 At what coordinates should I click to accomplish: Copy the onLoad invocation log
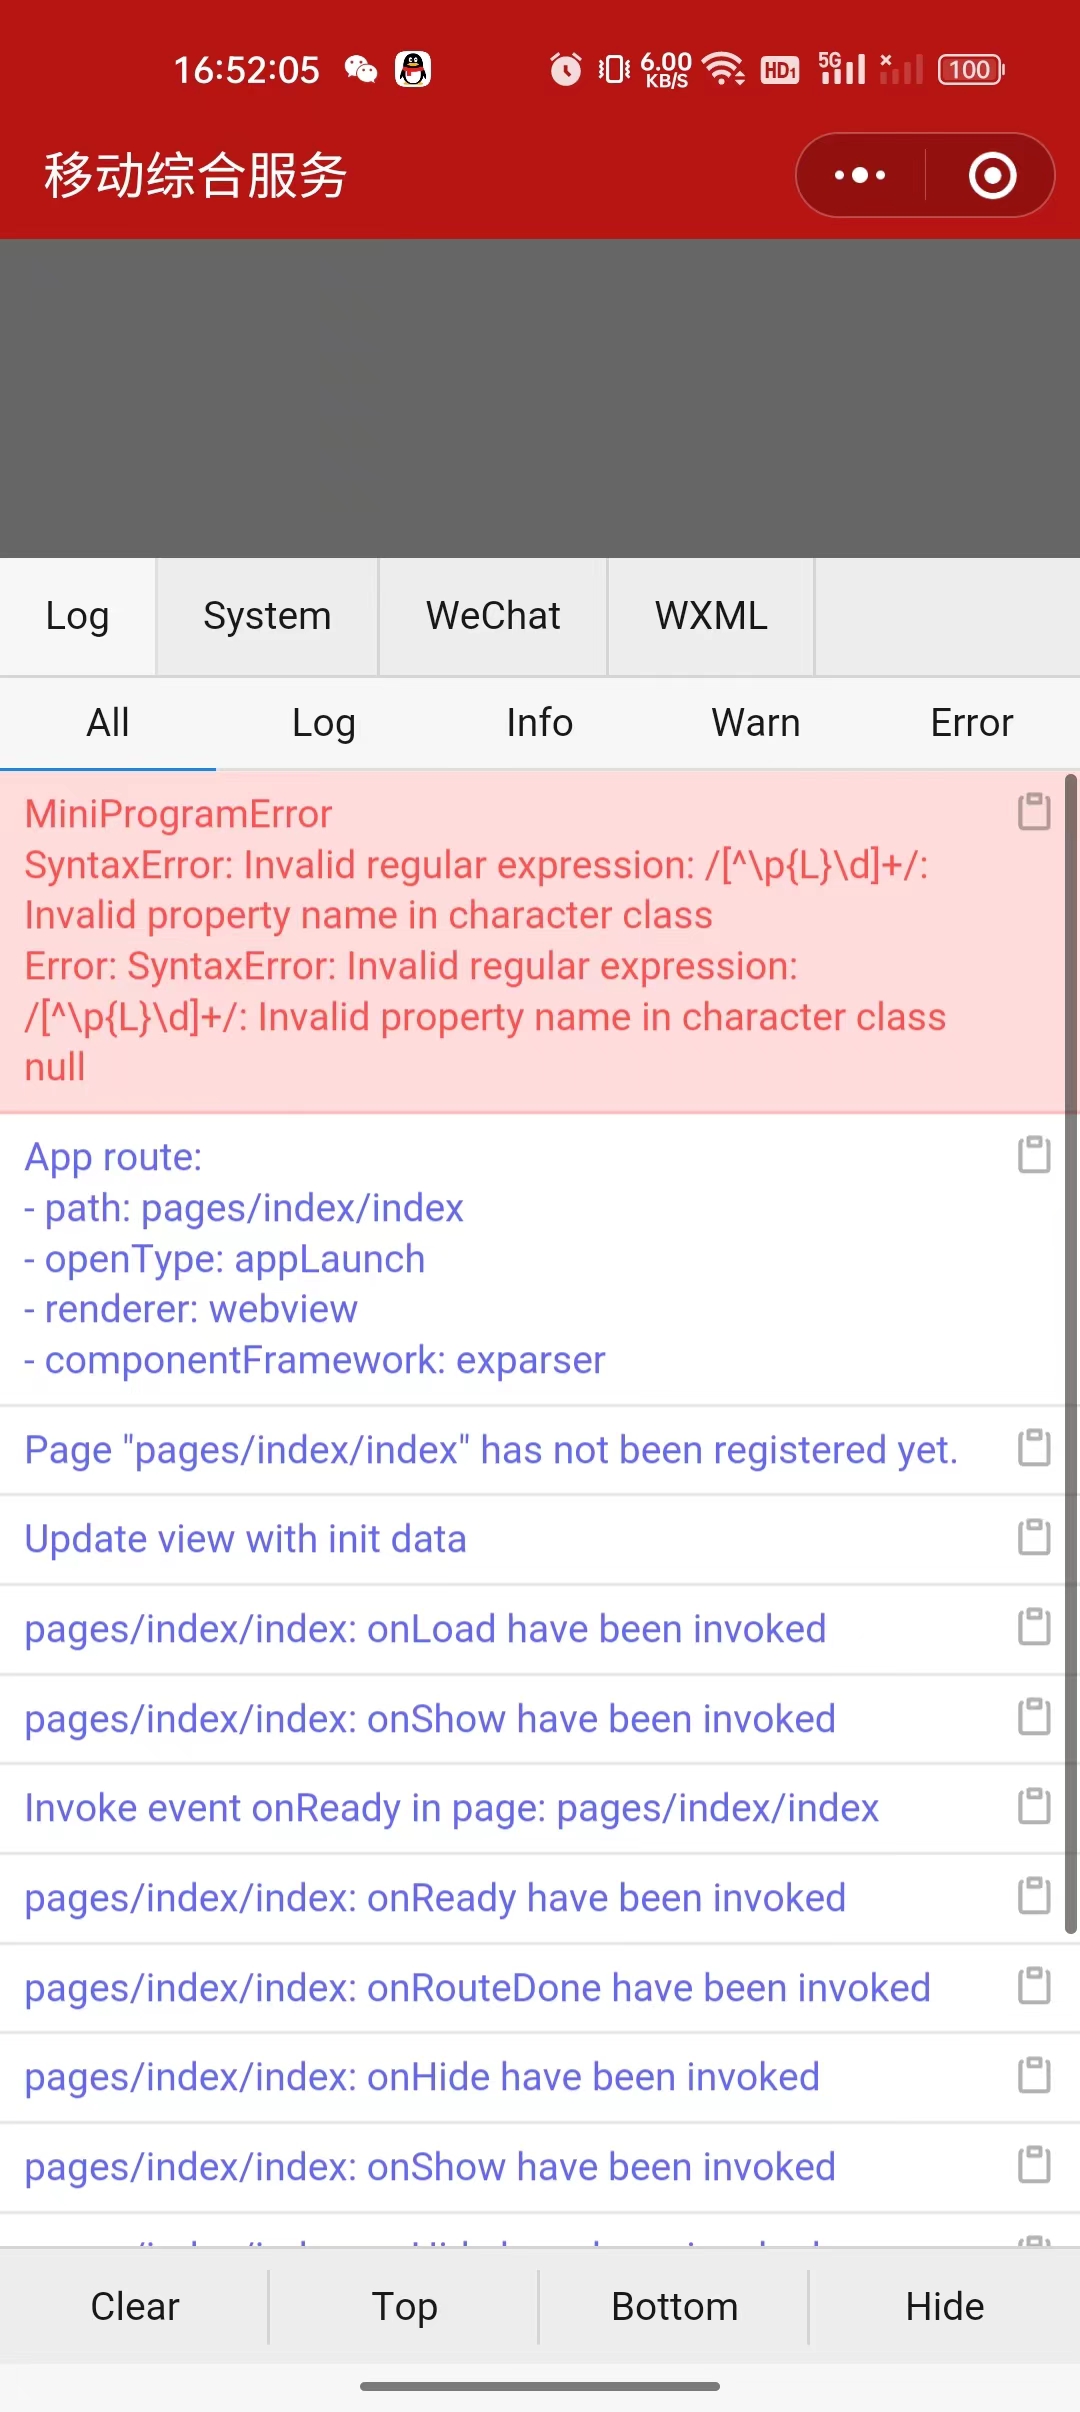[x=1035, y=1628]
